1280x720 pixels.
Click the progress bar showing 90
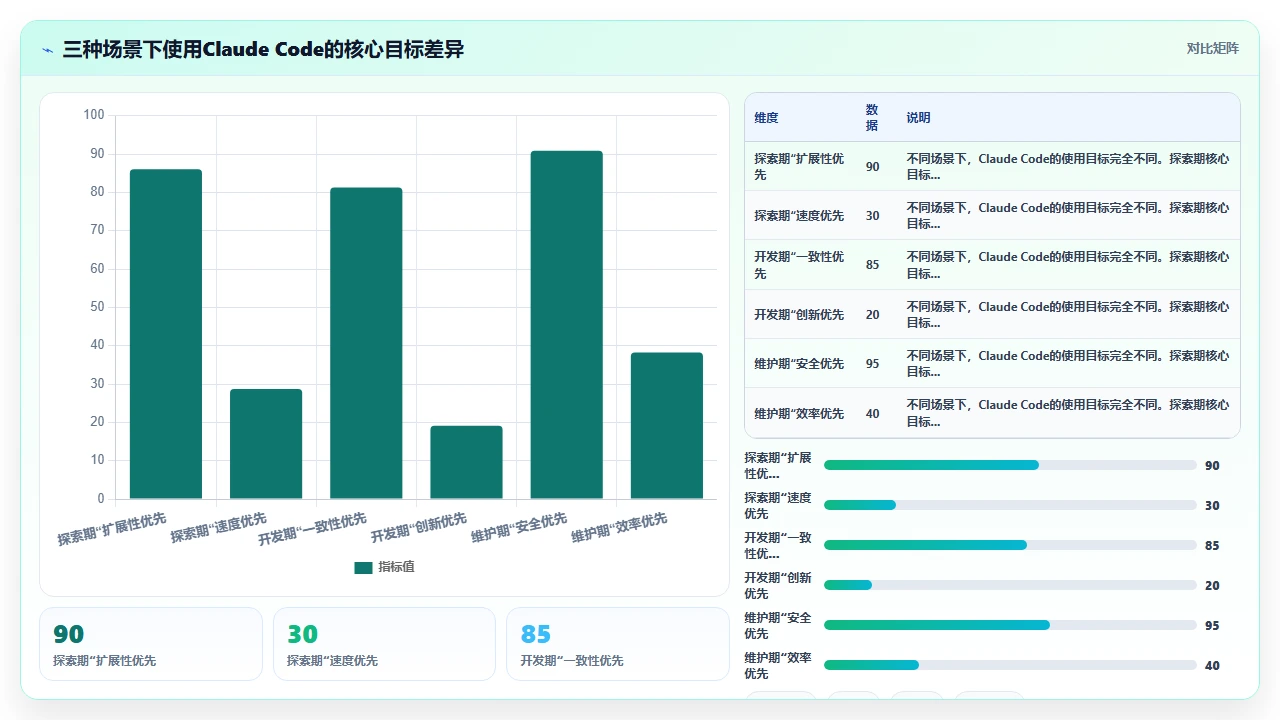point(1010,465)
